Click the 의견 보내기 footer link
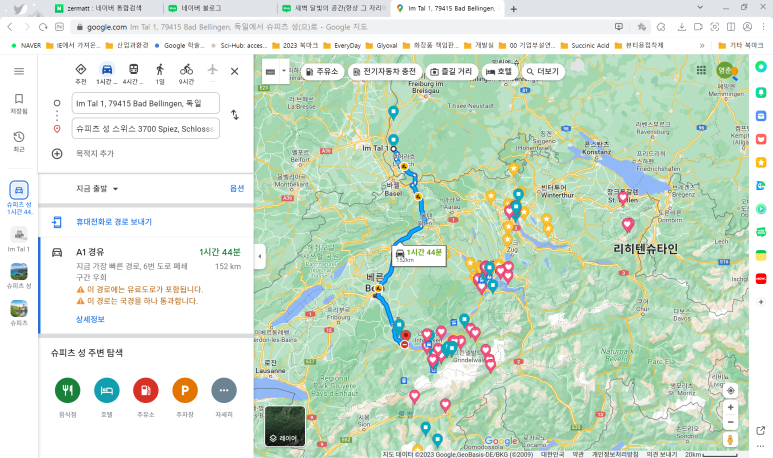This screenshot has width=773, height=458. [662, 454]
